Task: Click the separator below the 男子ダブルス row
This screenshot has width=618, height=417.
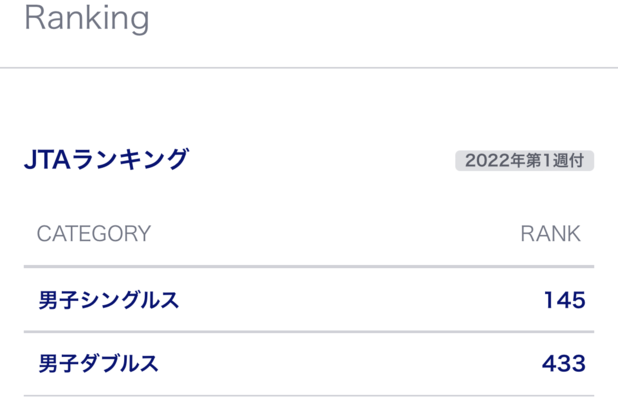Action: pos(309,396)
